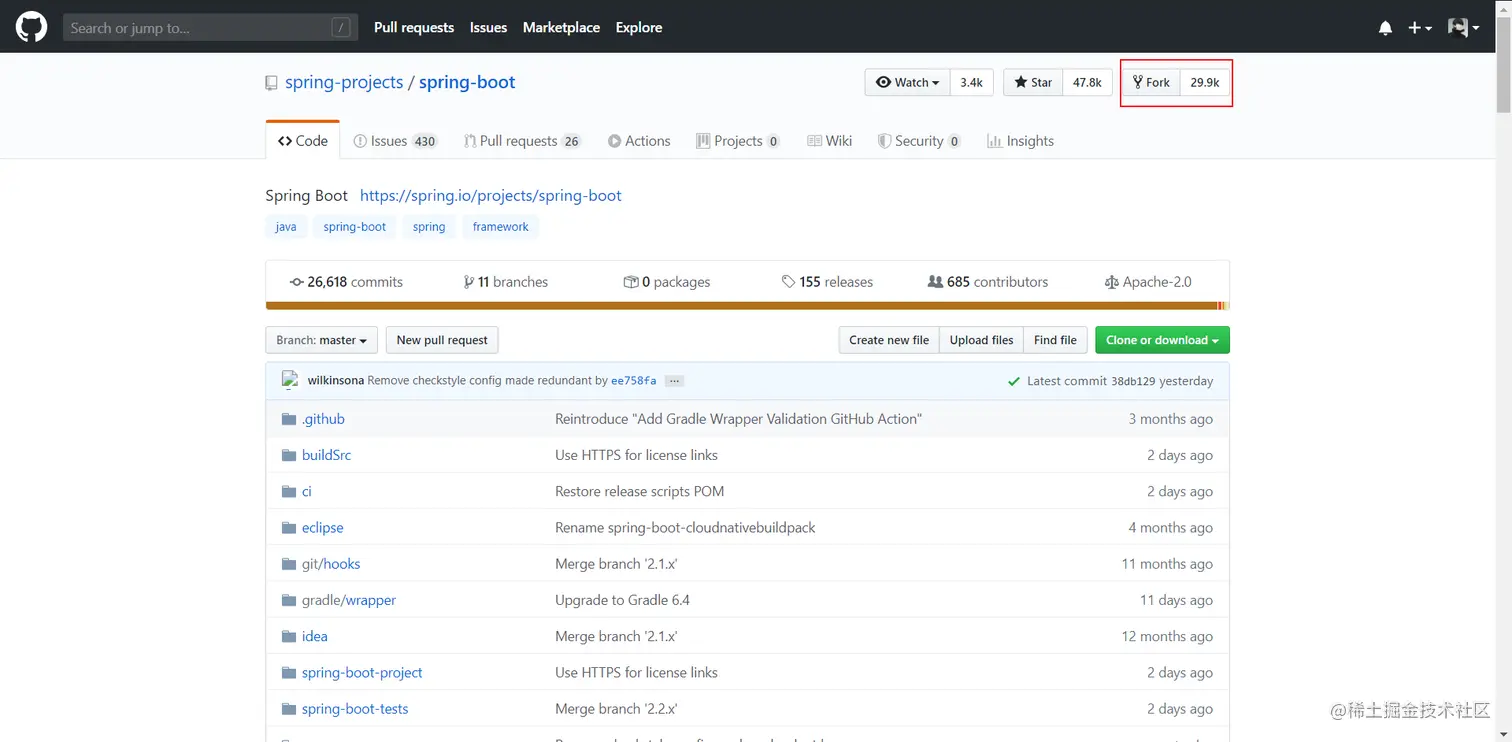This screenshot has height=742, width=1512.
Task: Focus the Search or jump to field
Action: tap(210, 28)
